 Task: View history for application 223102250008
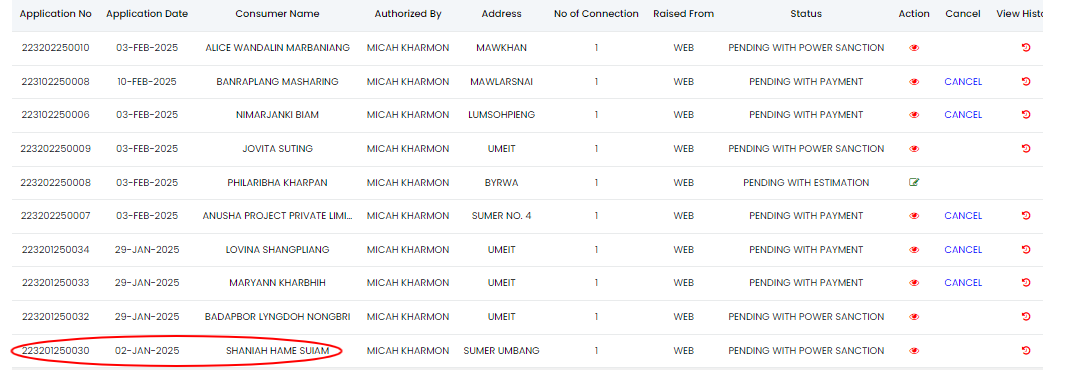coord(1026,82)
